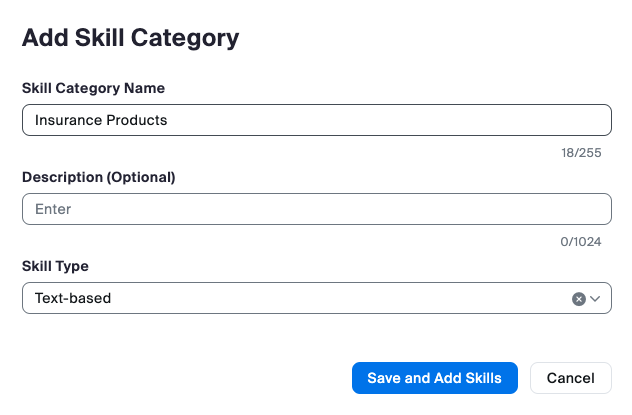The width and height of the screenshot is (632, 415).
Task: Select the 'Description (Optional)' label
Action: [x=98, y=177]
